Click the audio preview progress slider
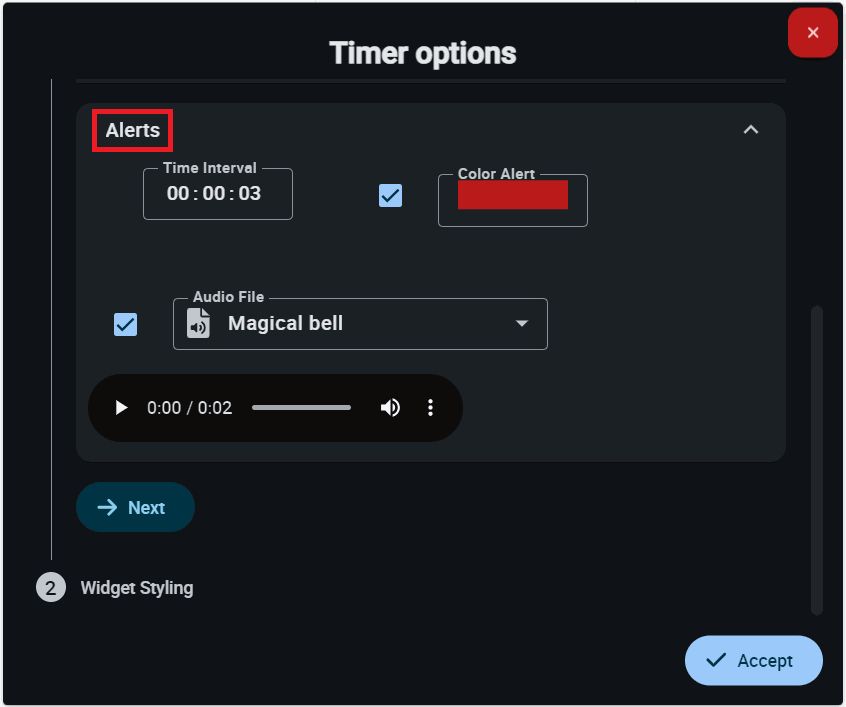 pos(301,408)
